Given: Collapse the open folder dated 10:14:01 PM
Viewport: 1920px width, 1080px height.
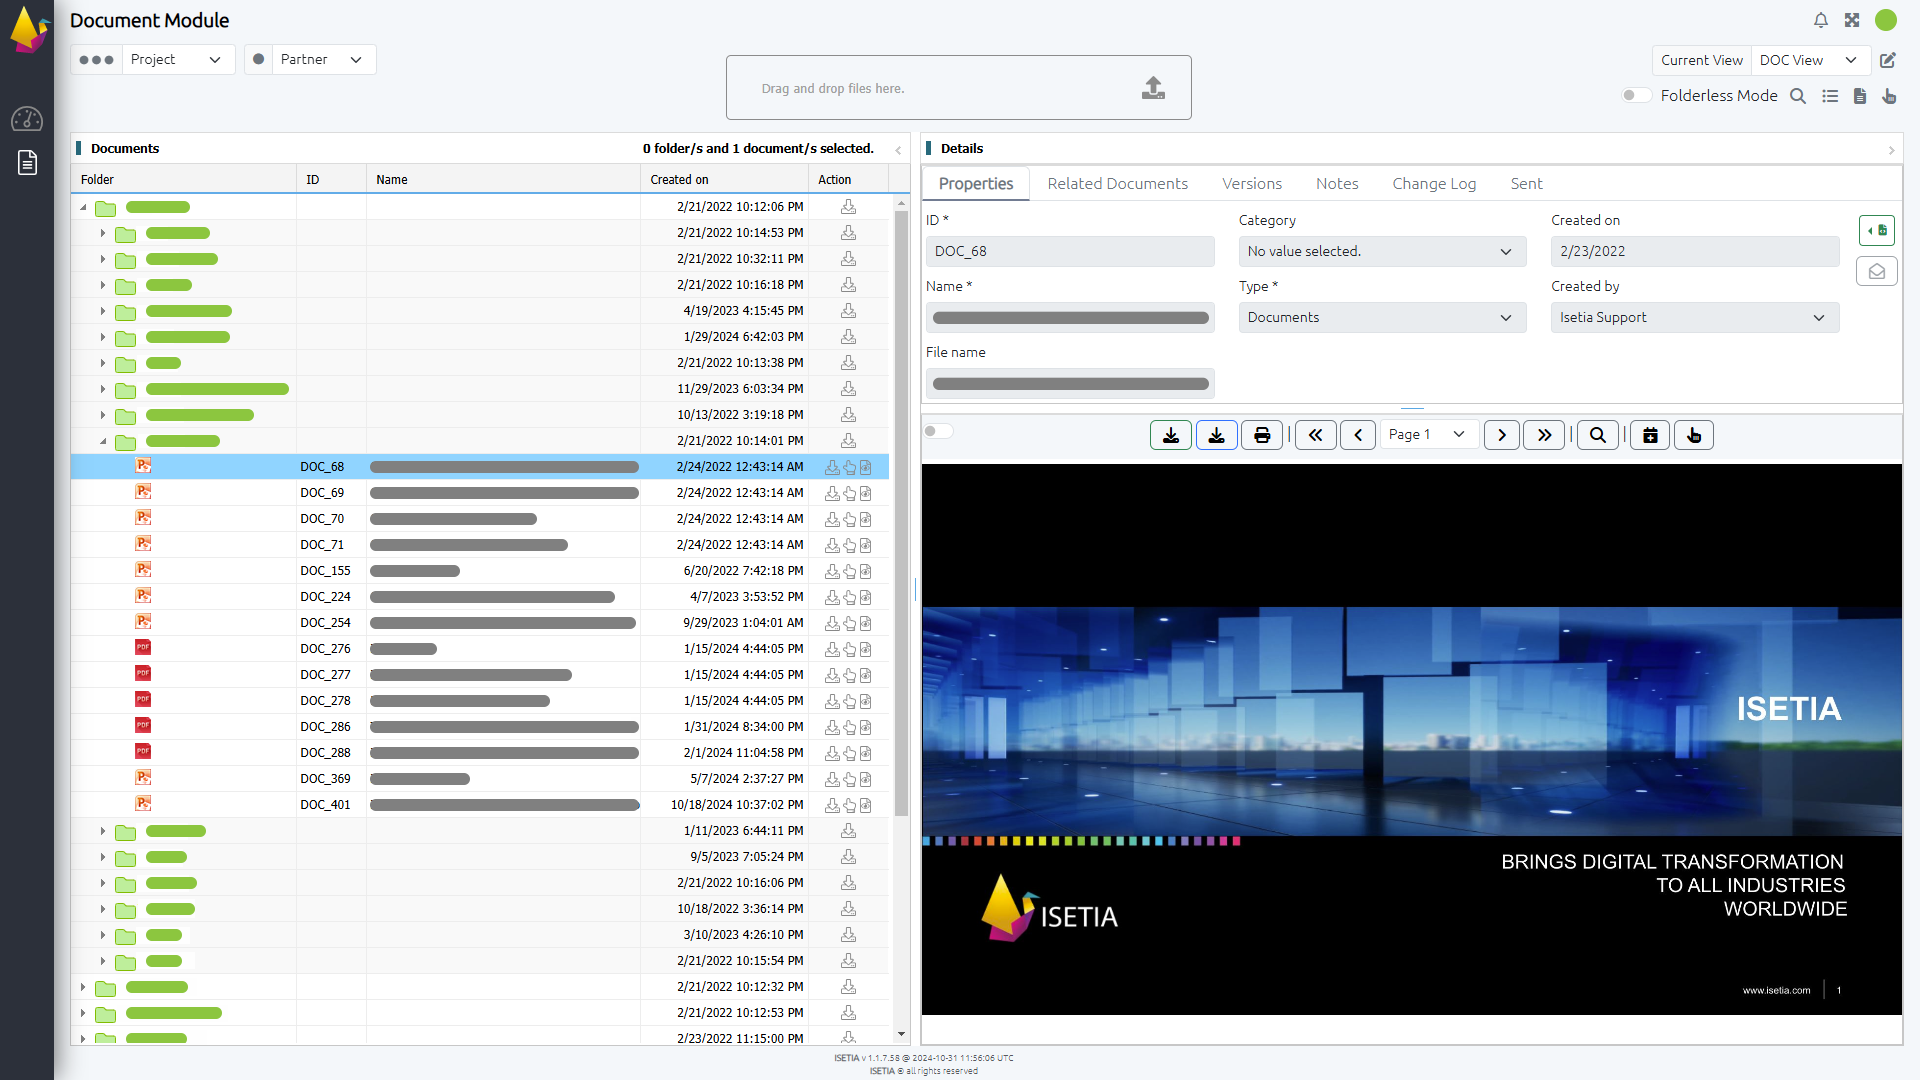Looking at the screenshot, I should 103,441.
